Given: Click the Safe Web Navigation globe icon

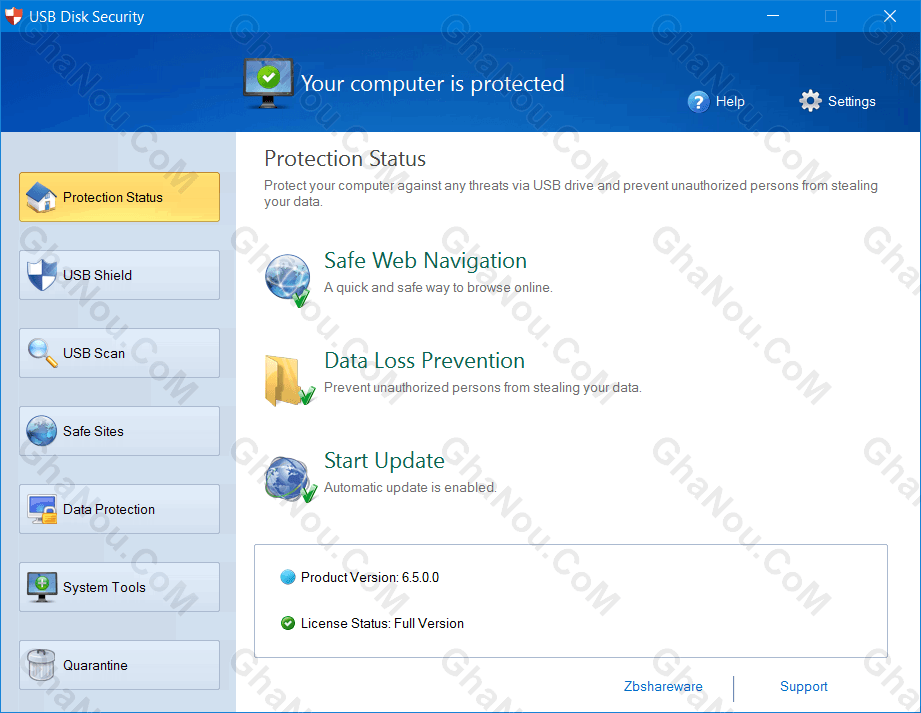Looking at the screenshot, I should click(x=288, y=280).
